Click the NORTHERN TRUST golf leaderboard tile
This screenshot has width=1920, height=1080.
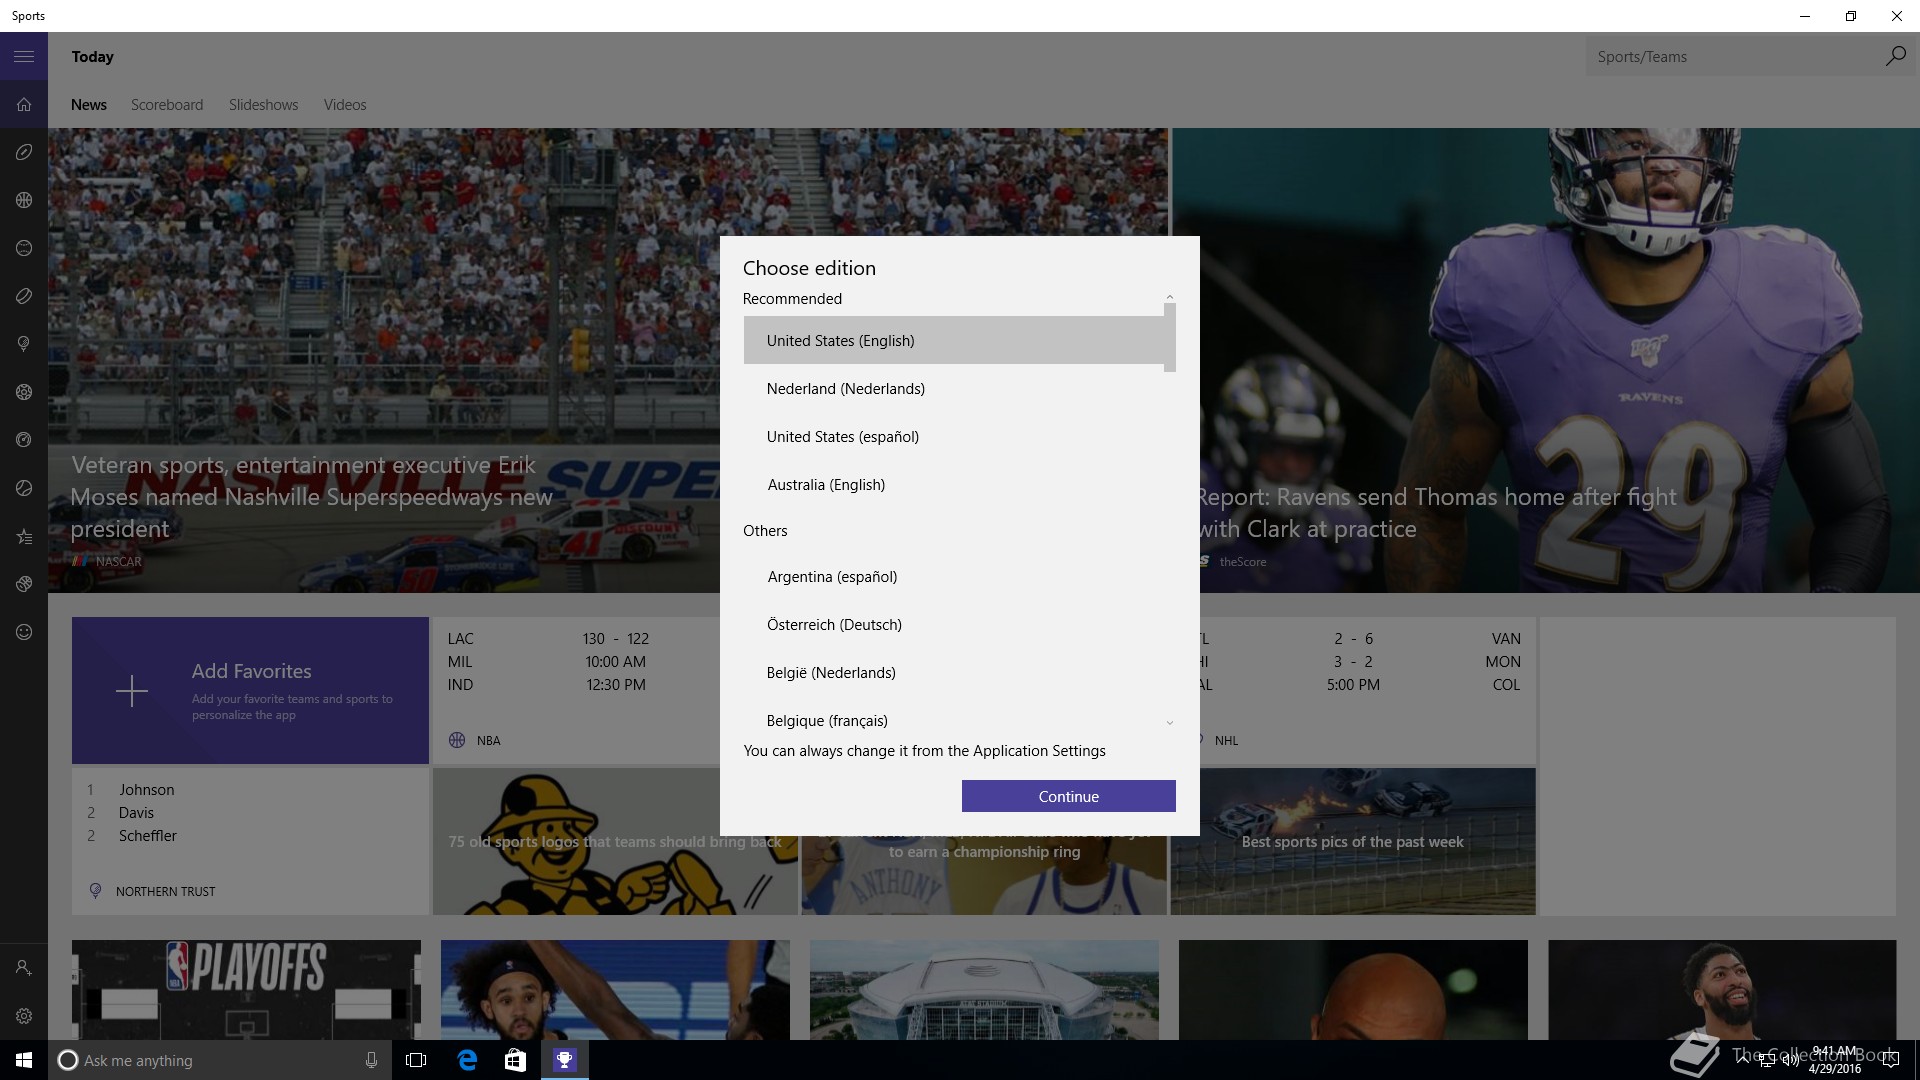pyautogui.click(x=250, y=841)
